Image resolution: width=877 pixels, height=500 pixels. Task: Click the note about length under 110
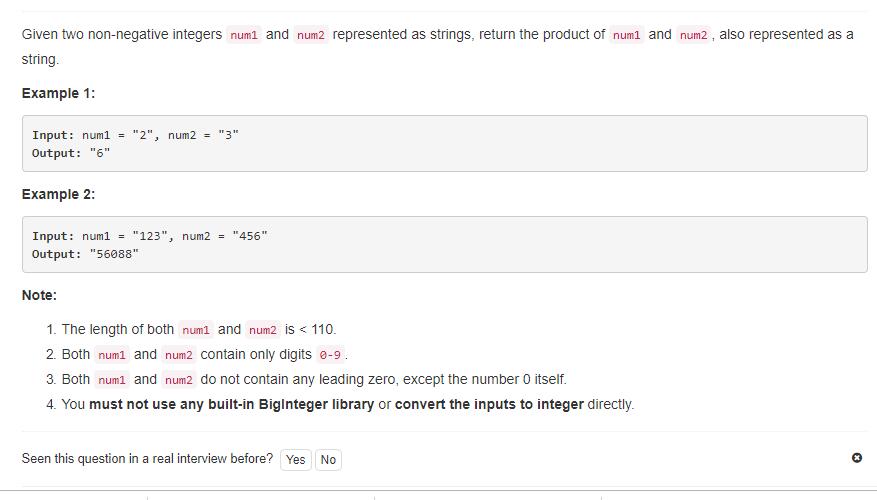pyautogui.click(x=199, y=329)
